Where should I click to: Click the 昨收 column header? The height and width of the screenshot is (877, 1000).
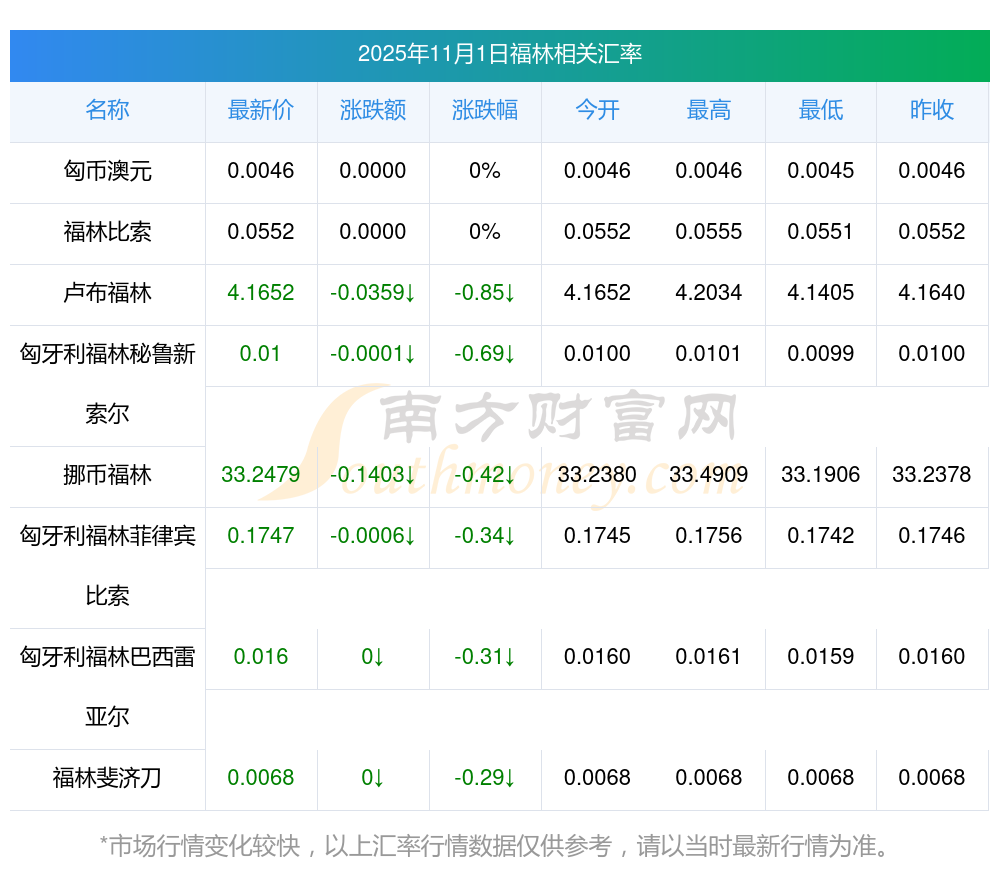[x=932, y=111]
